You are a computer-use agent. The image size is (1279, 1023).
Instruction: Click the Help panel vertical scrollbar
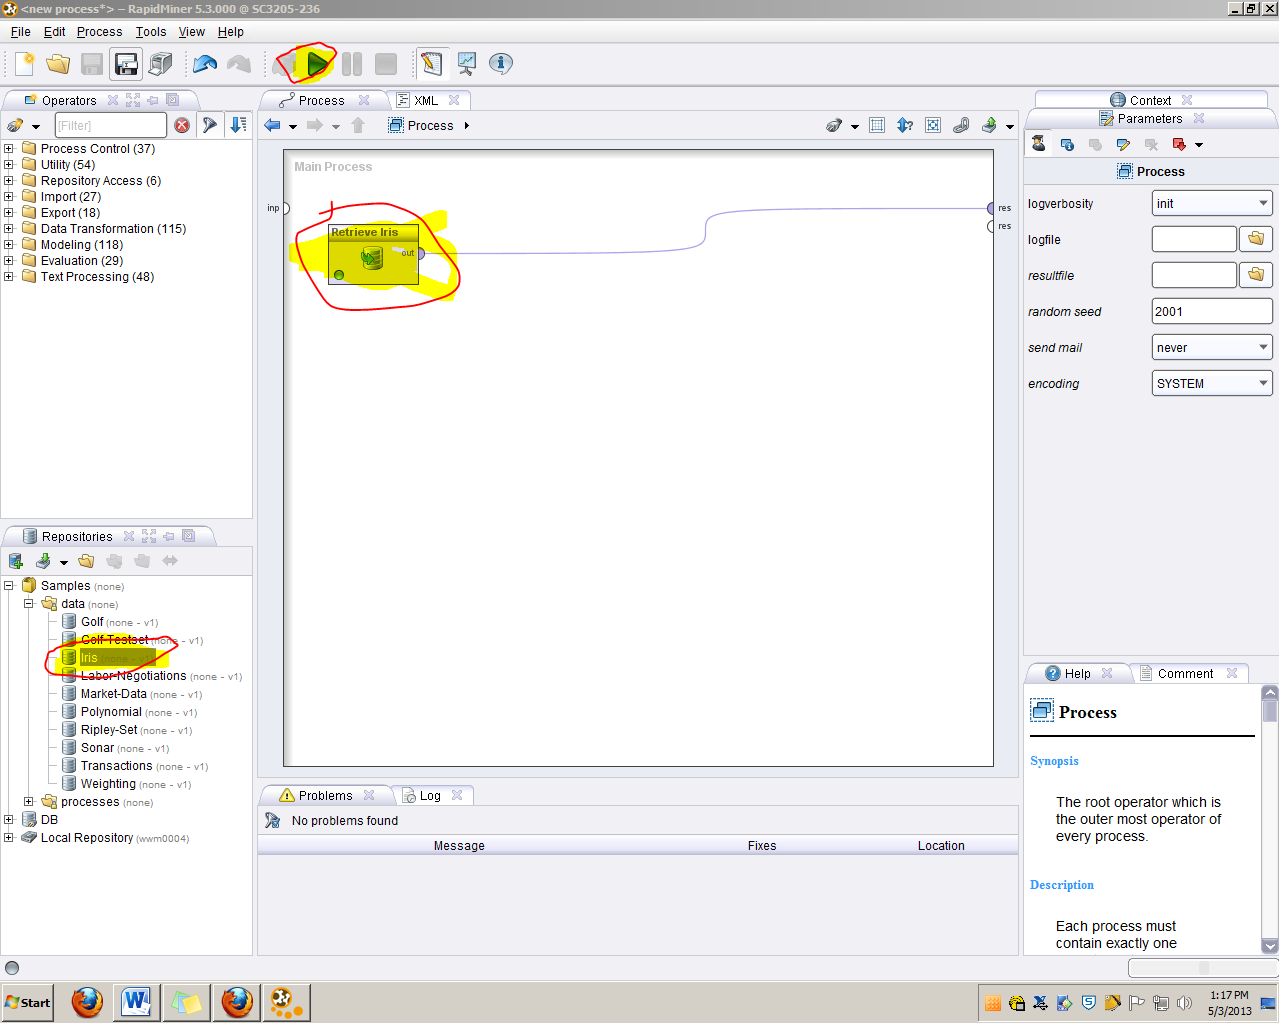(x=1270, y=820)
